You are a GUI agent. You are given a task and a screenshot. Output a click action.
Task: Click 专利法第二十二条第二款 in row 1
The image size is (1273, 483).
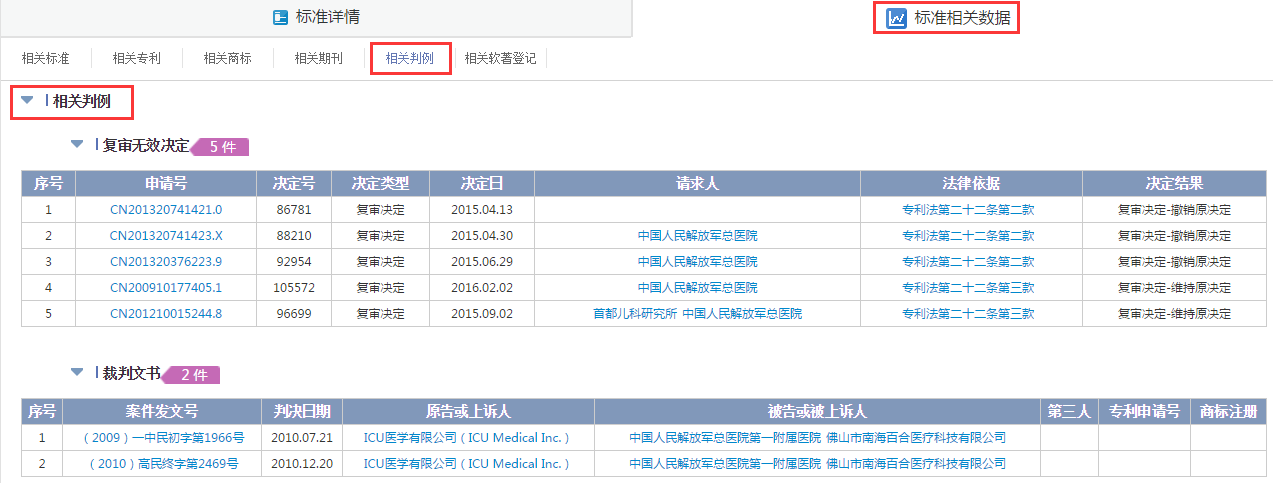(x=967, y=210)
